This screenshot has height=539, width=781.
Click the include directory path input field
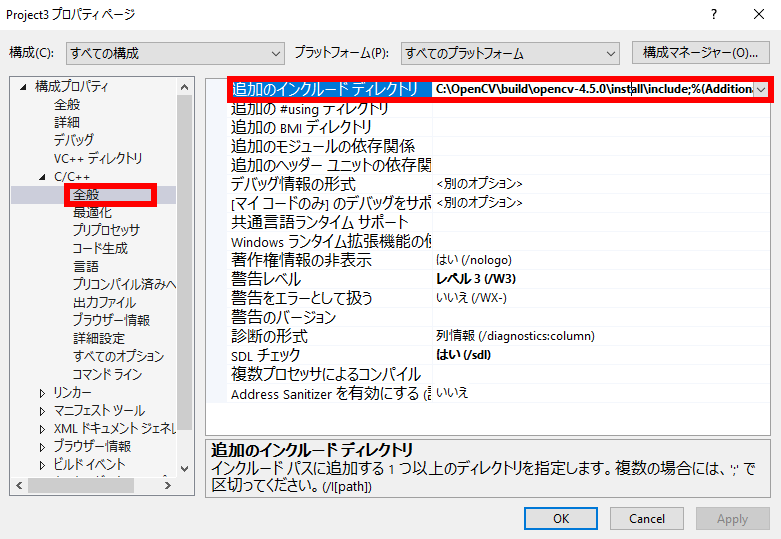593,90
